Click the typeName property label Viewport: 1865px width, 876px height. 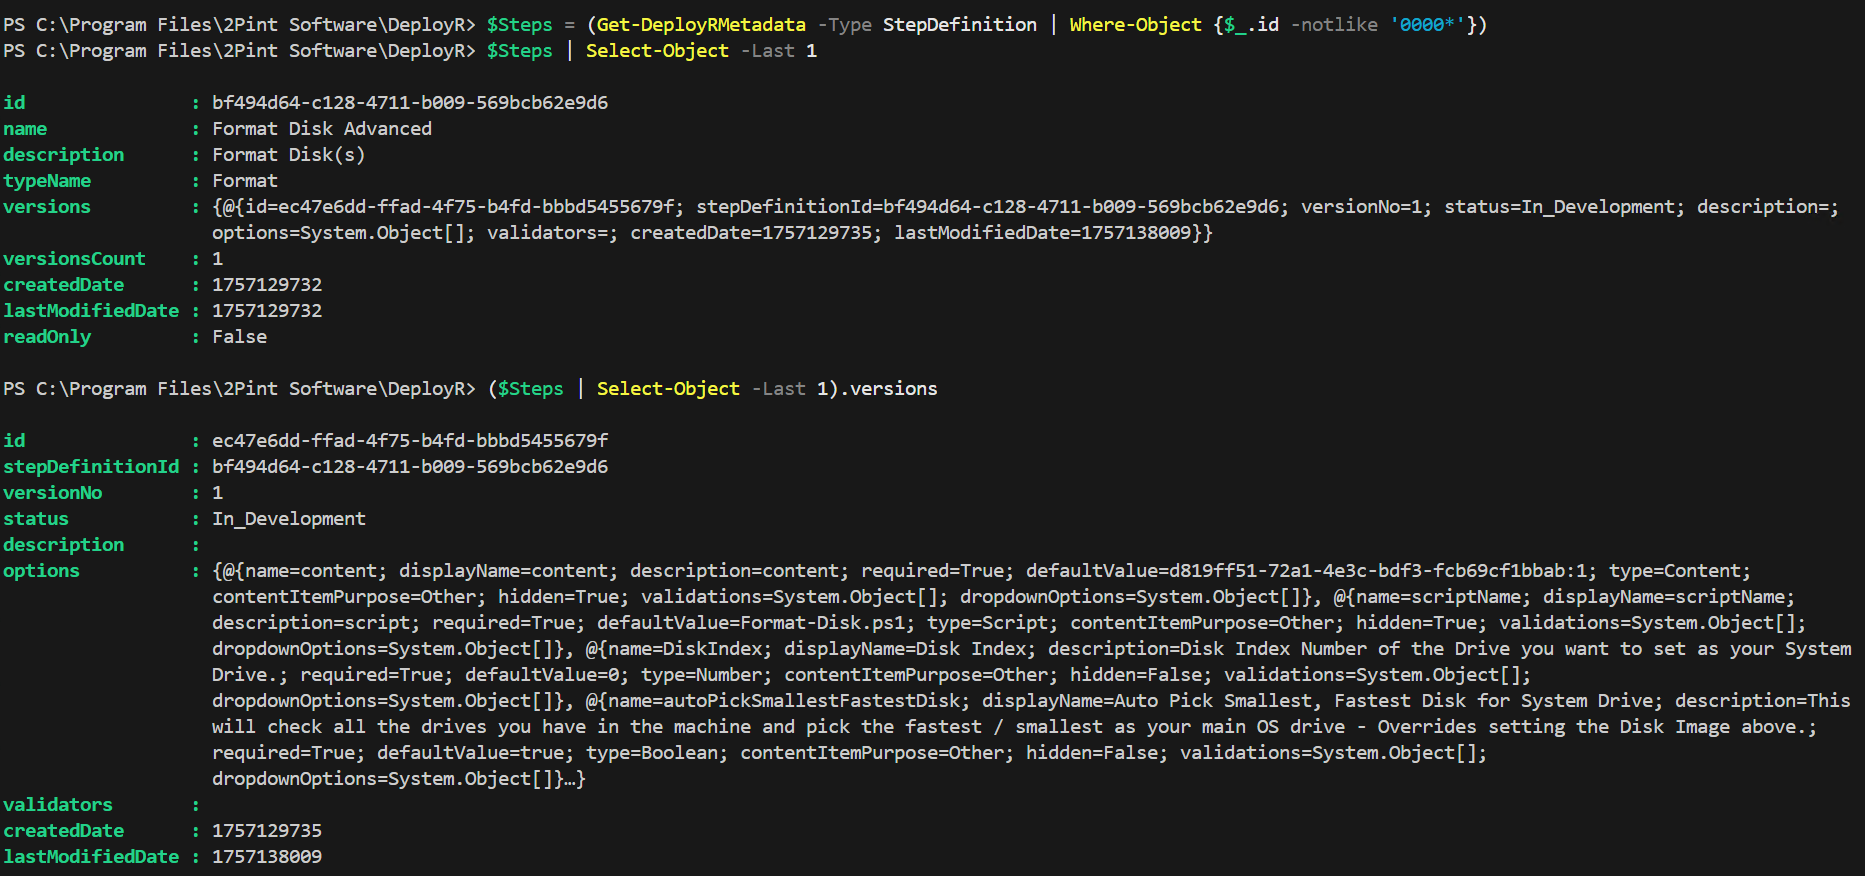(x=47, y=180)
